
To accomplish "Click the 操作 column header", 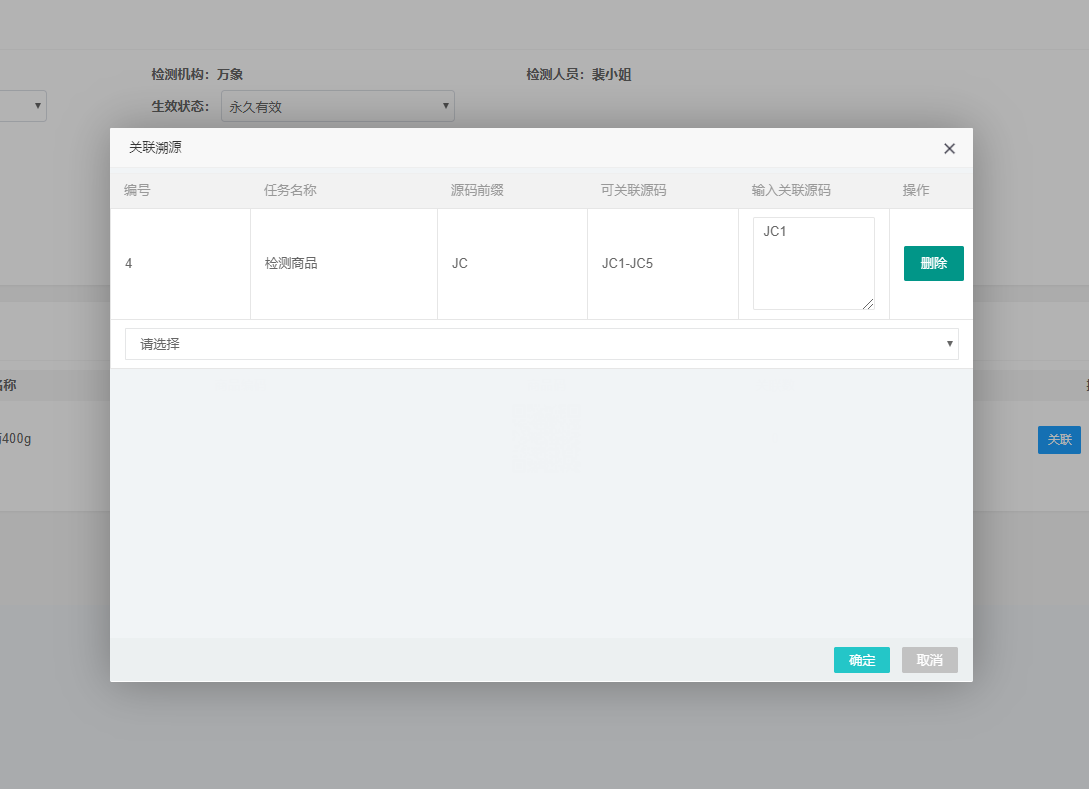I will point(916,190).
